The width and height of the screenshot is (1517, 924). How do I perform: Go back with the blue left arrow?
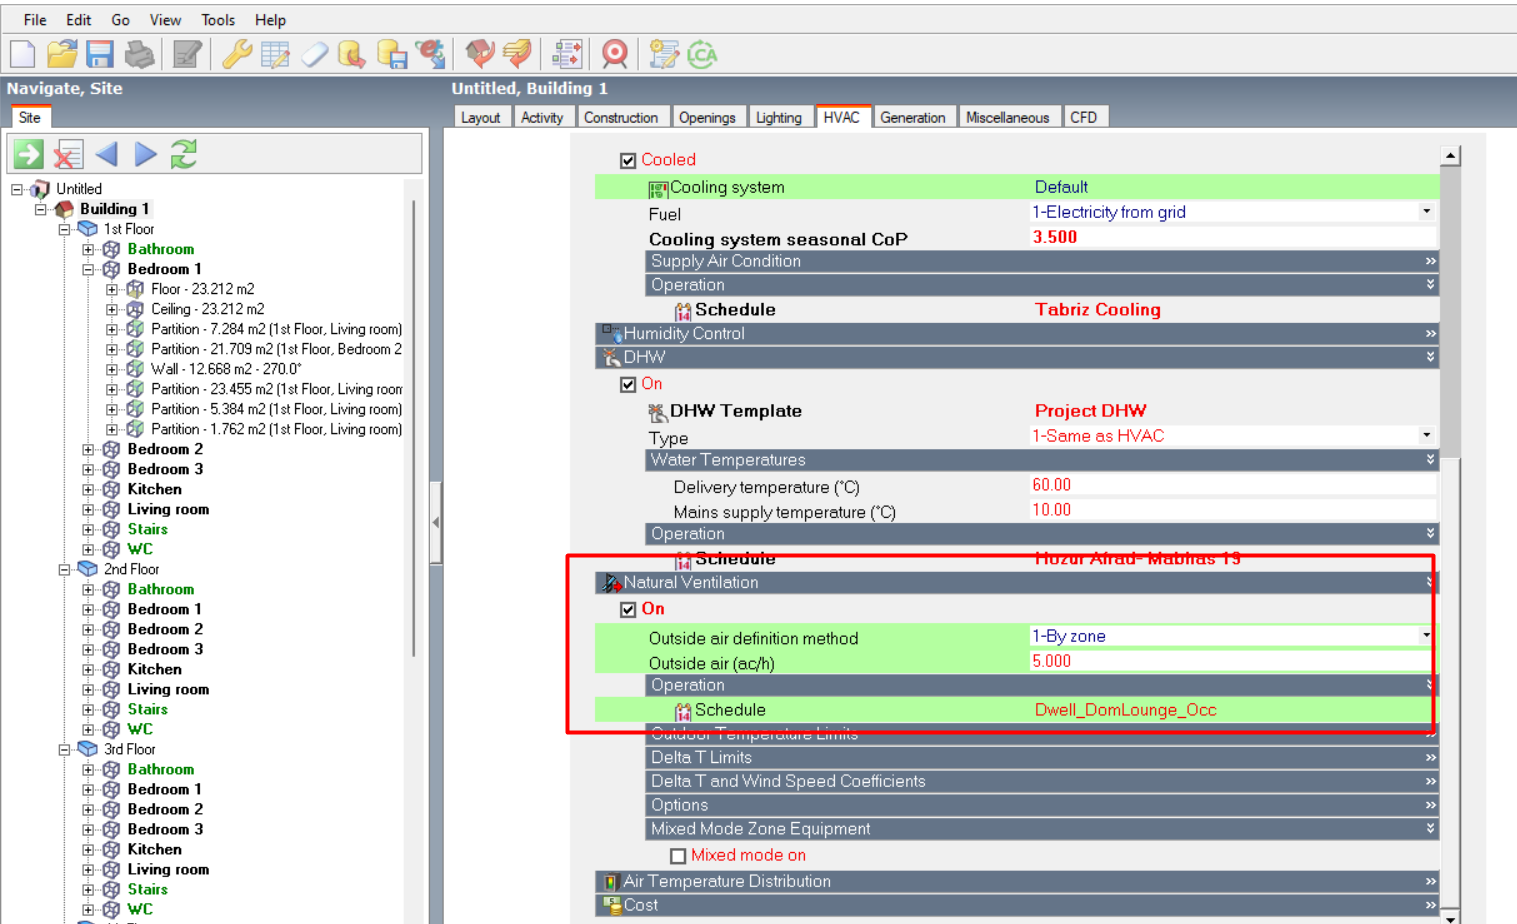click(x=107, y=154)
